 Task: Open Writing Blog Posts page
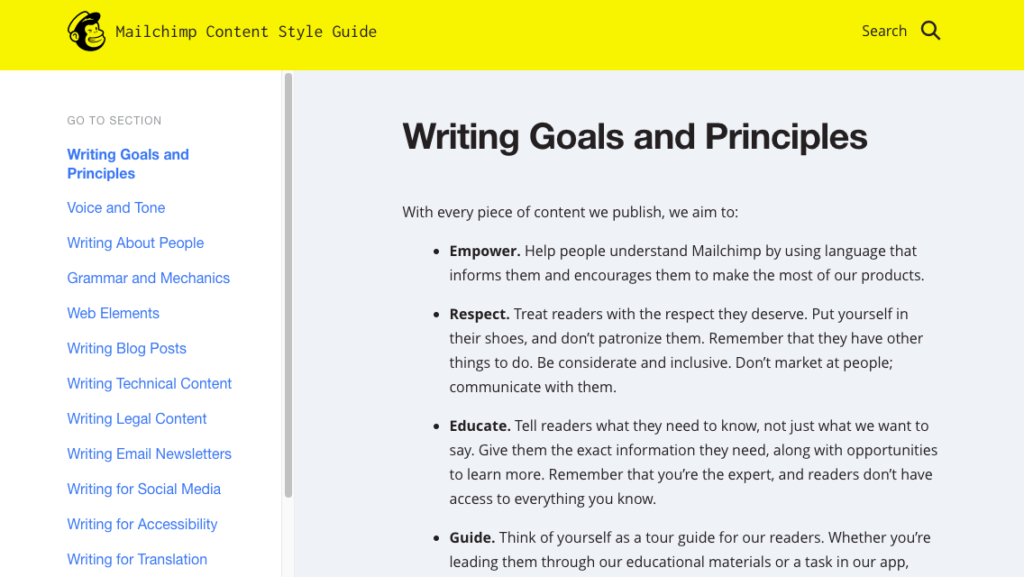click(x=127, y=349)
